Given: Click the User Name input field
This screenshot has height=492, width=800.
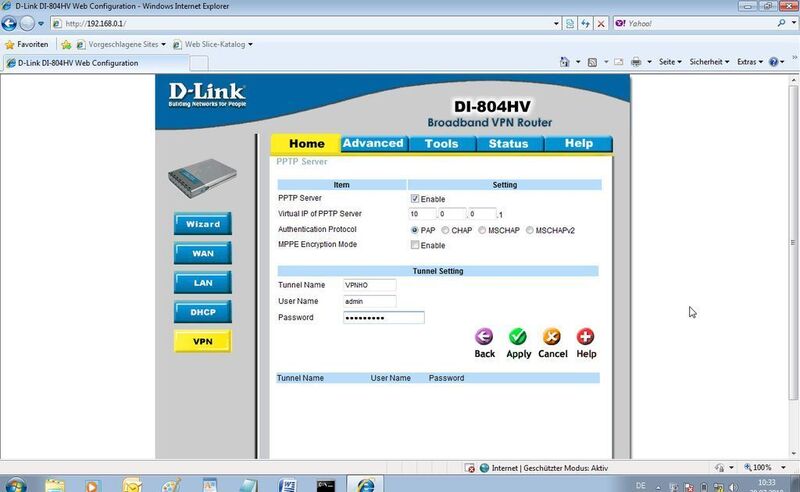Looking at the screenshot, I should click(x=369, y=301).
